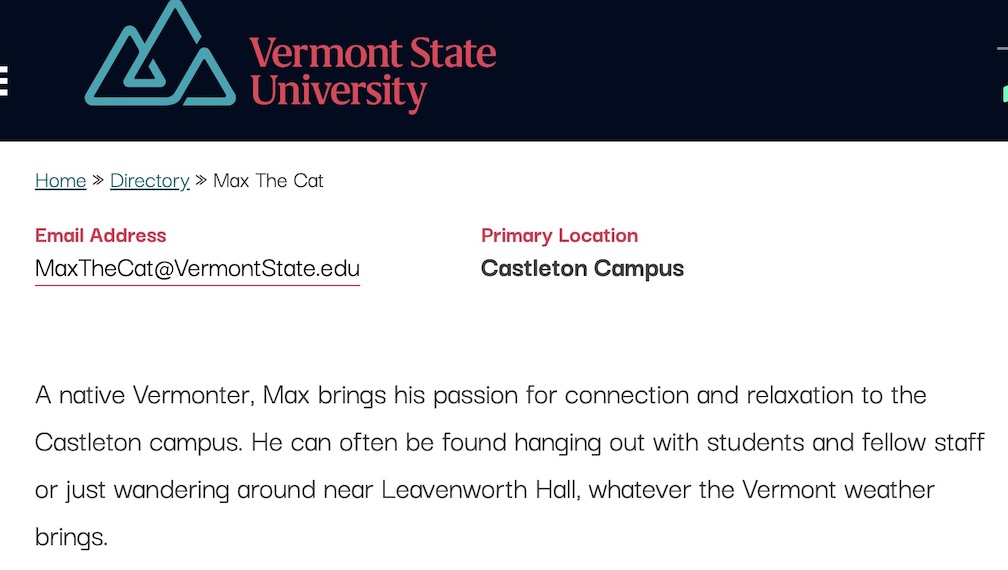Select the Max The Cat breadcrumb text
The width and height of the screenshot is (1008, 570).
click(268, 181)
